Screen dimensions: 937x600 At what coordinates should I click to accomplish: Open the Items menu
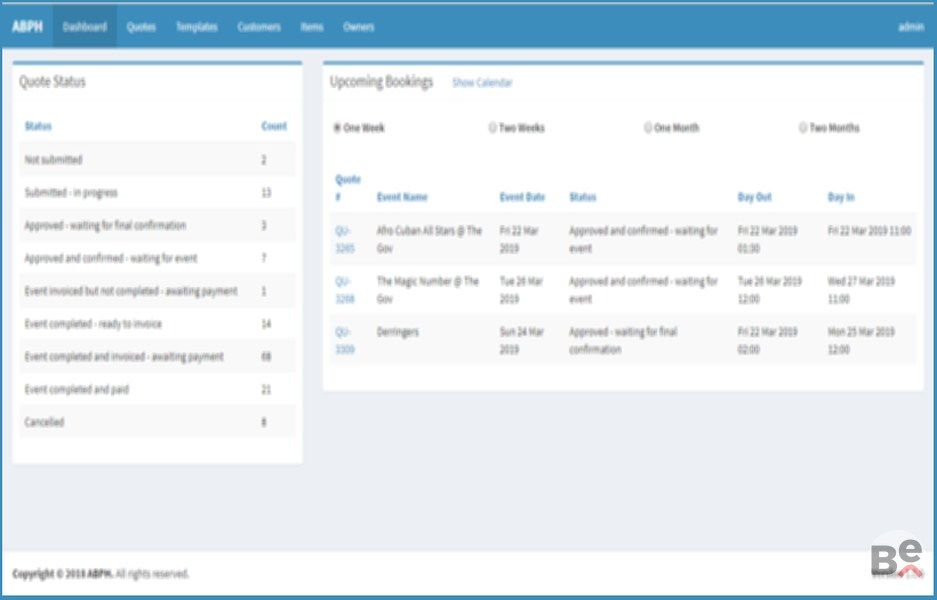(312, 27)
